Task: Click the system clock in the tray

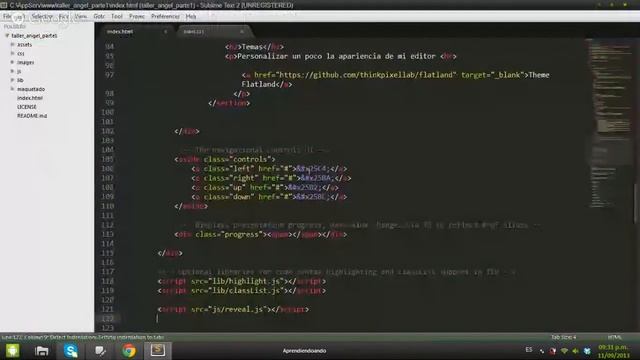Action: [613, 351]
